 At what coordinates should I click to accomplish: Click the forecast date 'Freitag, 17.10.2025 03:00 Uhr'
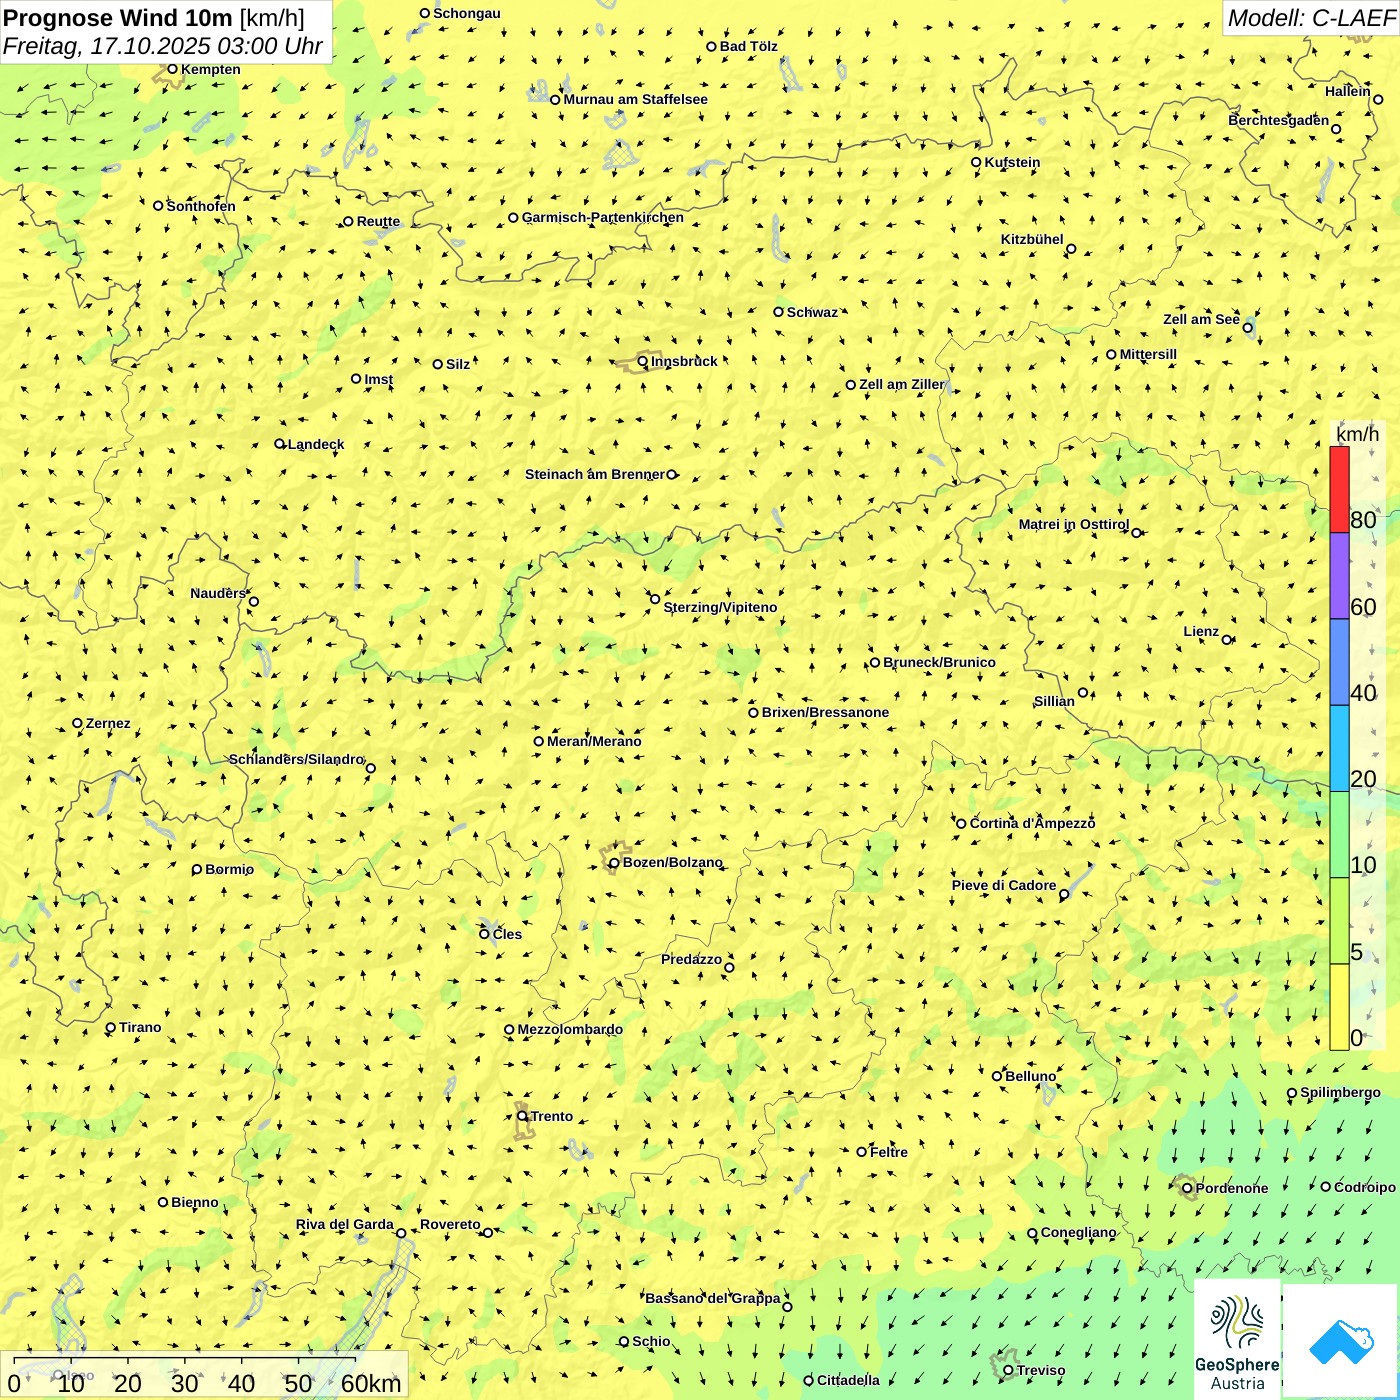(163, 46)
